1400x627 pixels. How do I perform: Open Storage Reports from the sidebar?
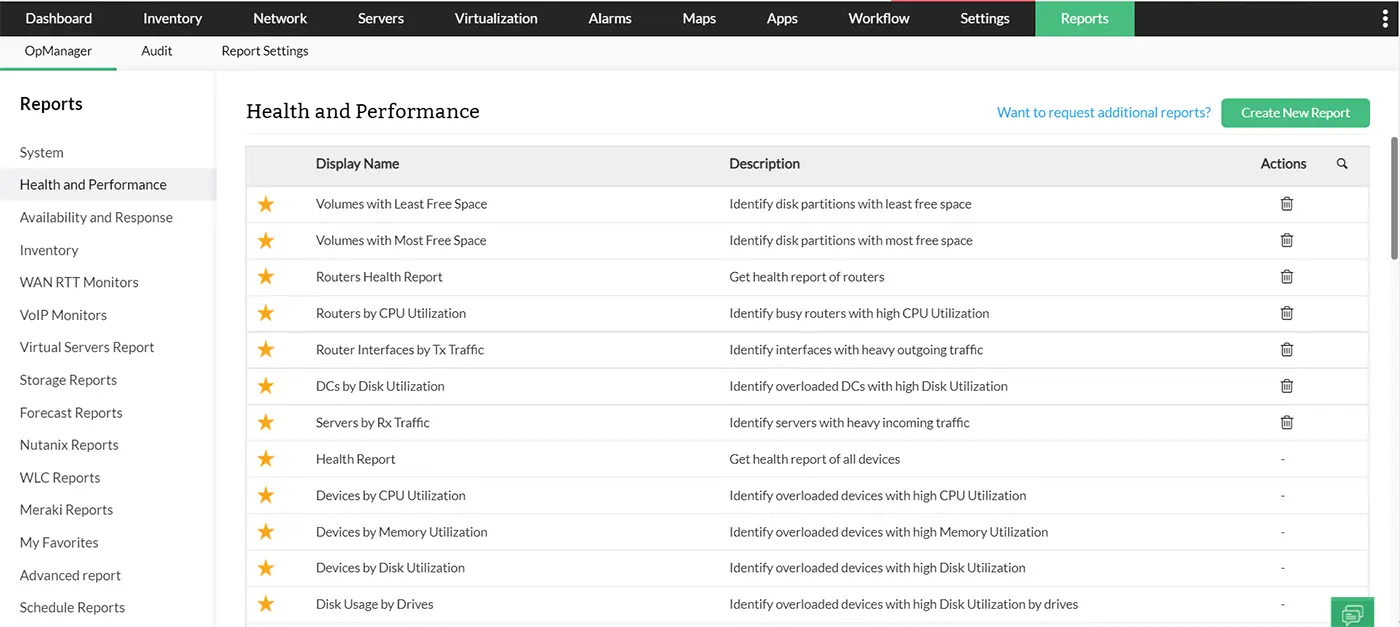coord(67,380)
